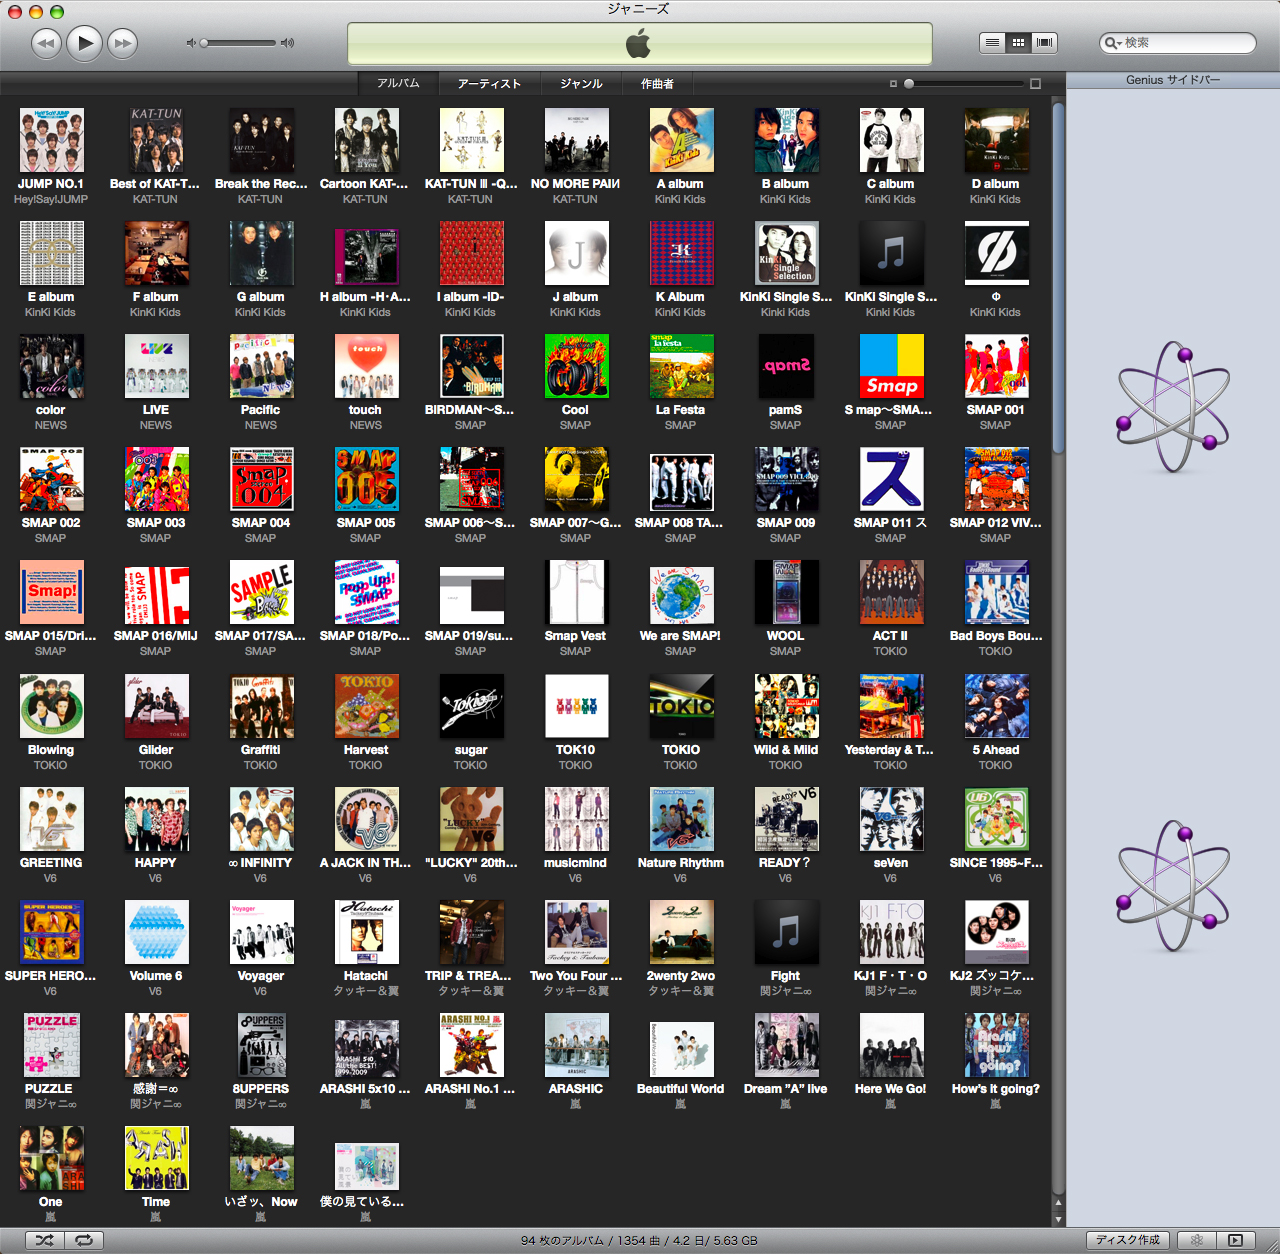The width and height of the screenshot is (1280, 1254).
Task: Select the Smap Vest album cover
Action: (x=576, y=592)
